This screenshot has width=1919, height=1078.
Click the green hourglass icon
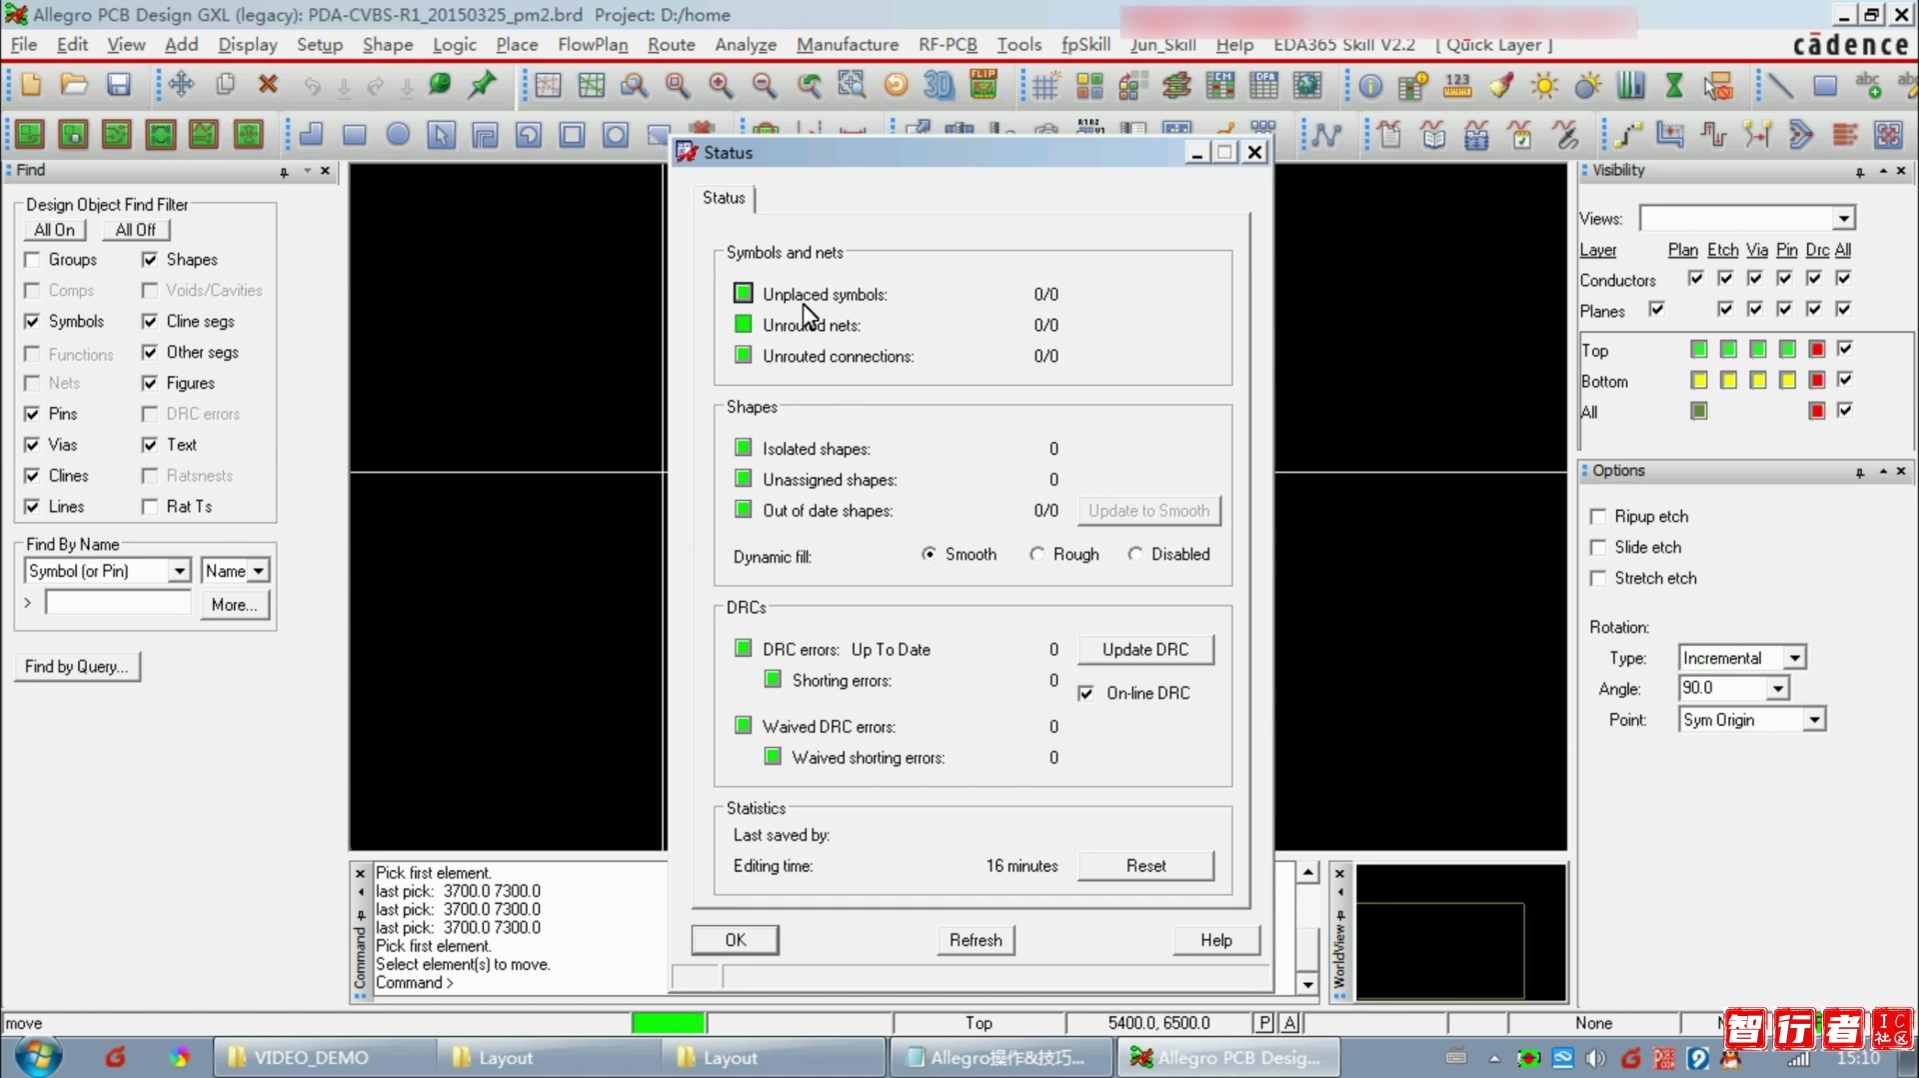pos(1674,86)
